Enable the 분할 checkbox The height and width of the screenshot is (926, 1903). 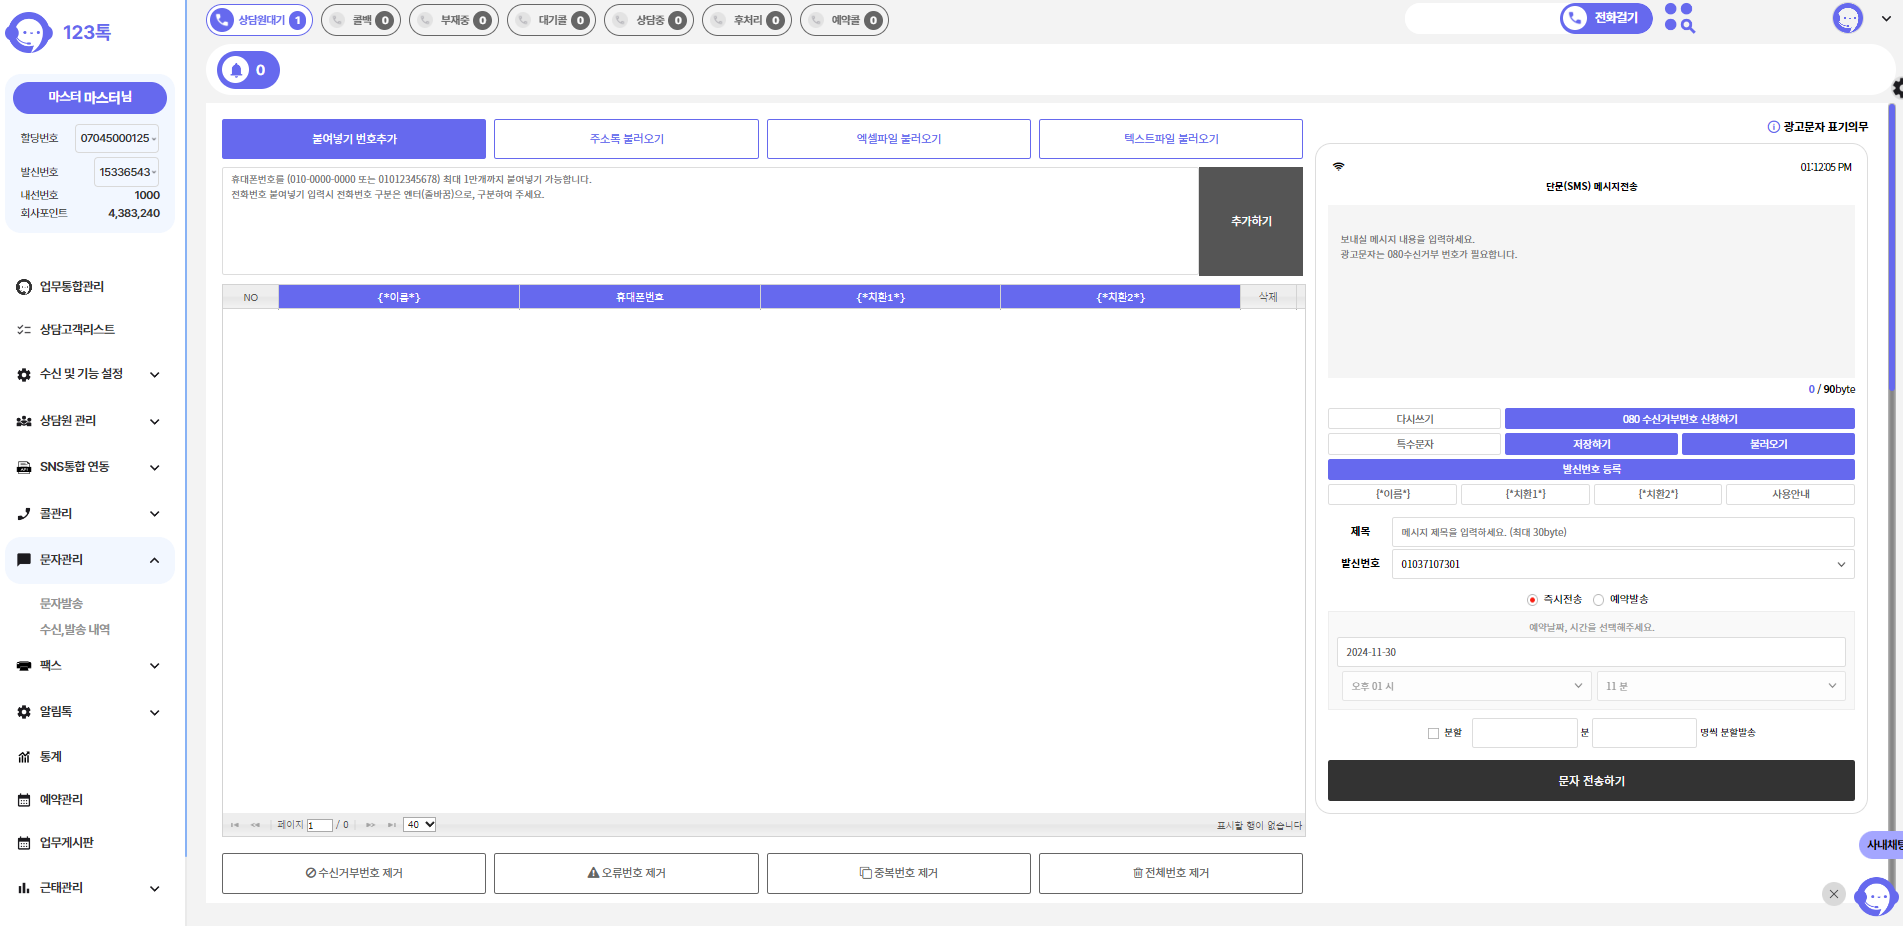(1433, 733)
